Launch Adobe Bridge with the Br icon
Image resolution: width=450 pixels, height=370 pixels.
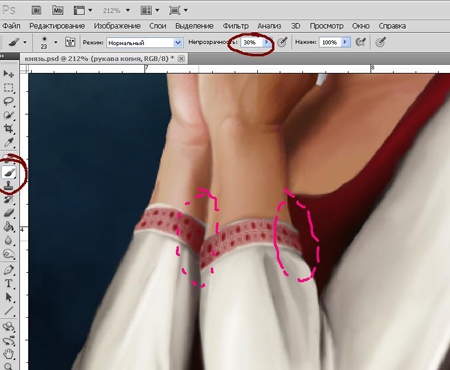click(36, 10)
